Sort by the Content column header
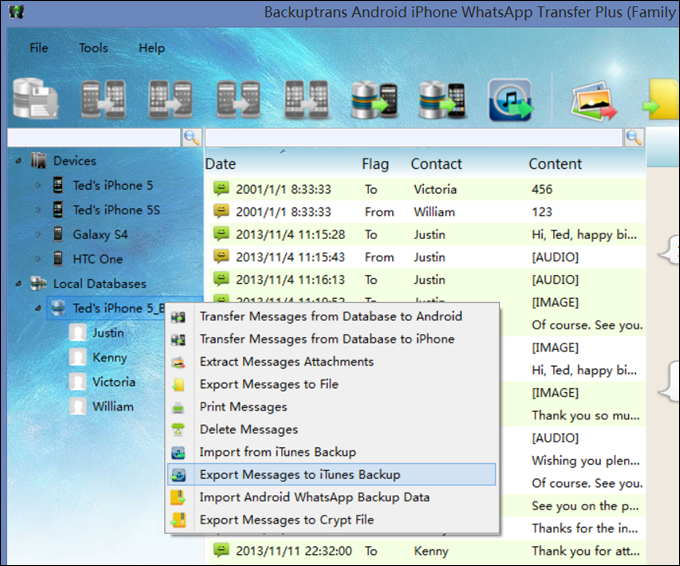 [x=555, y=164]
